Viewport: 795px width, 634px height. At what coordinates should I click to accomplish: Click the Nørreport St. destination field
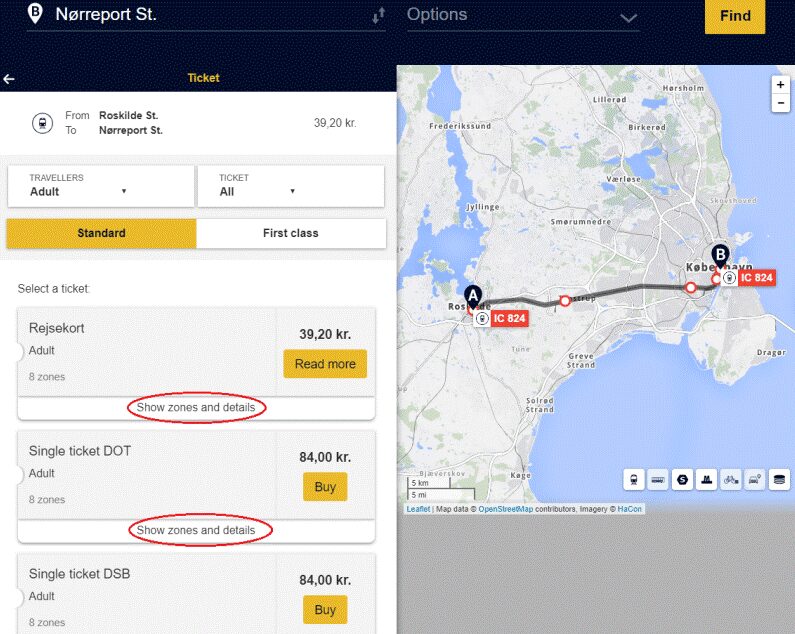200,16
